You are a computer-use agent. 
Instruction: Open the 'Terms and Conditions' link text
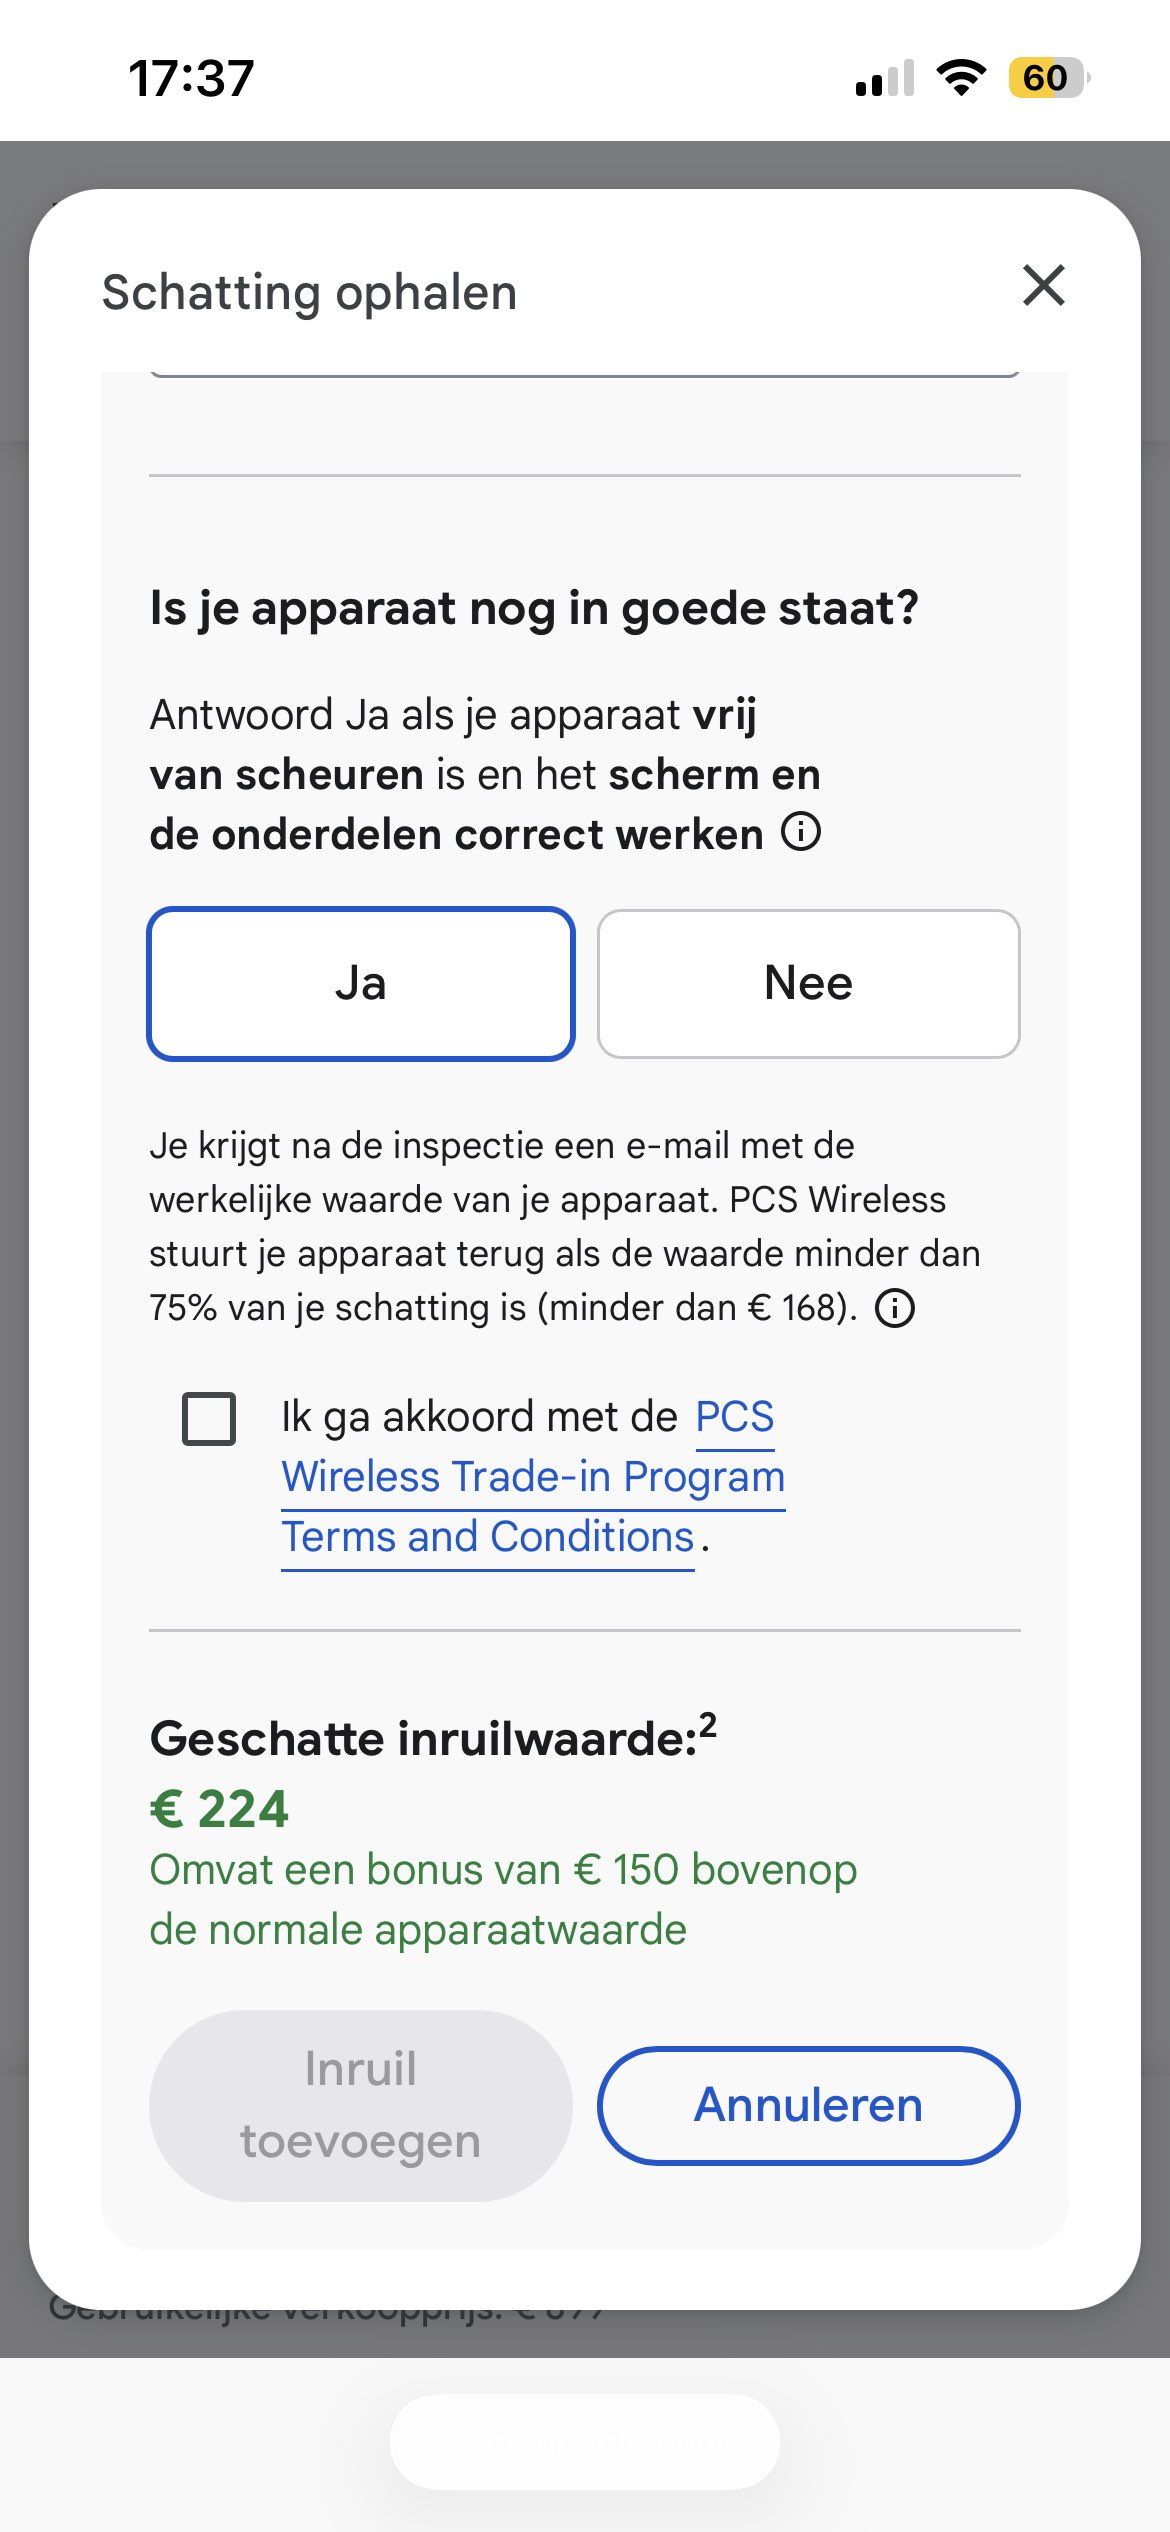(x=488, y=1537)
